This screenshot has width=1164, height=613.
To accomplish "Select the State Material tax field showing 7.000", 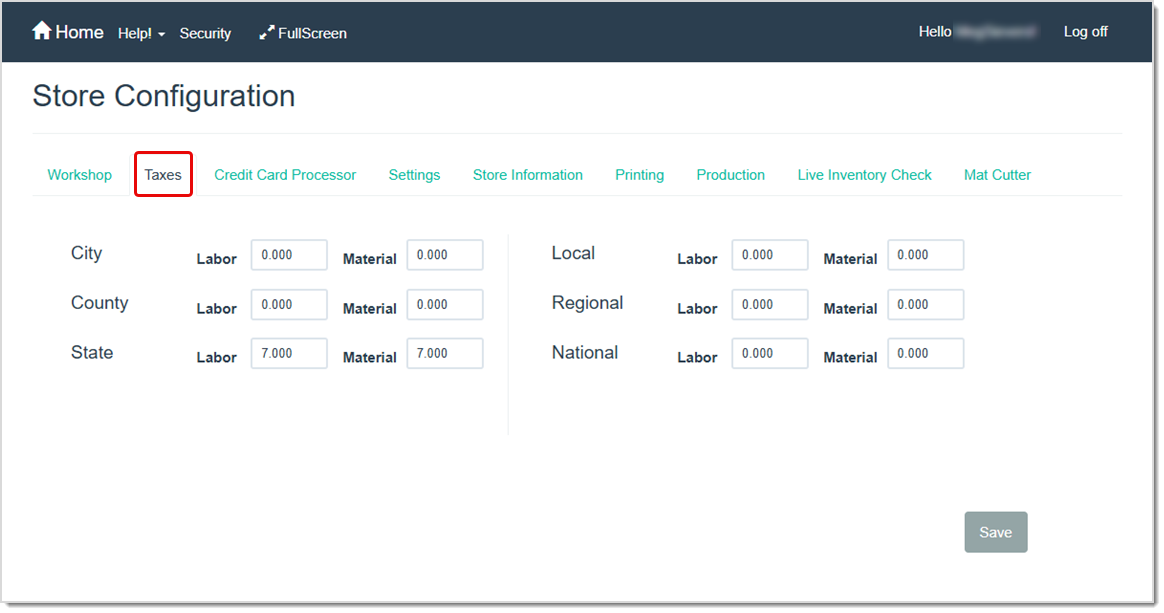I will click(445, 353).
